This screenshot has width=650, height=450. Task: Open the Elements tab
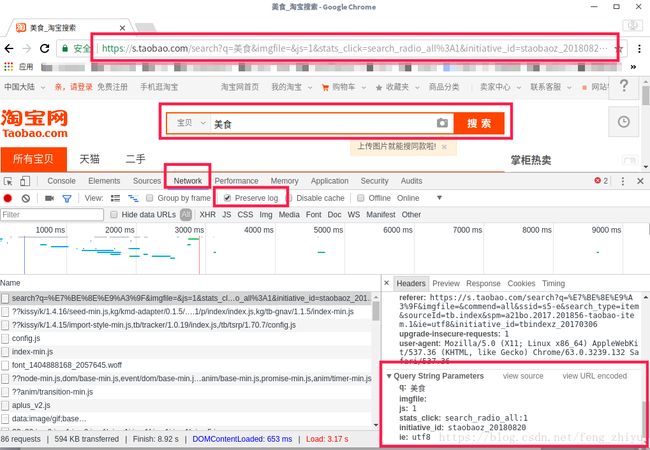click(104, 181)
